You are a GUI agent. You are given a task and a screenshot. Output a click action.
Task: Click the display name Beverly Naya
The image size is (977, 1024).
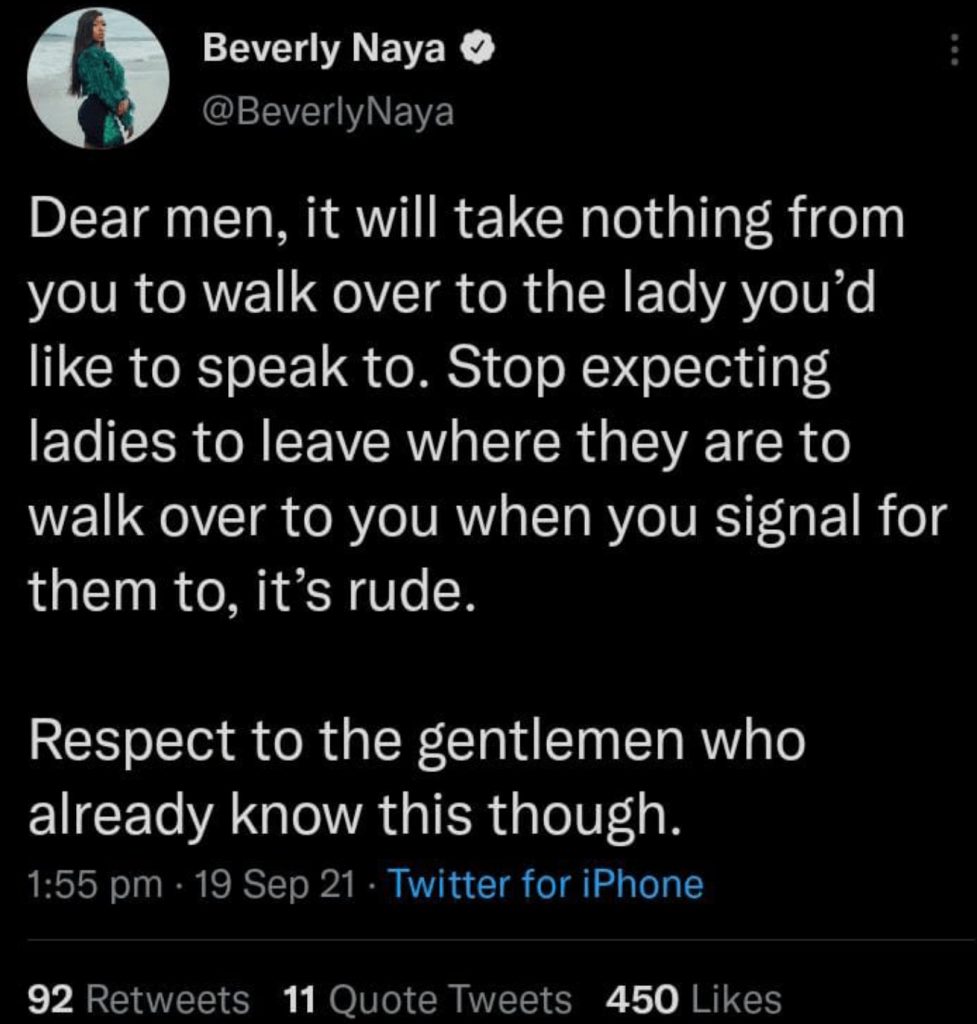pyautogui.click(x=324, y=50)
